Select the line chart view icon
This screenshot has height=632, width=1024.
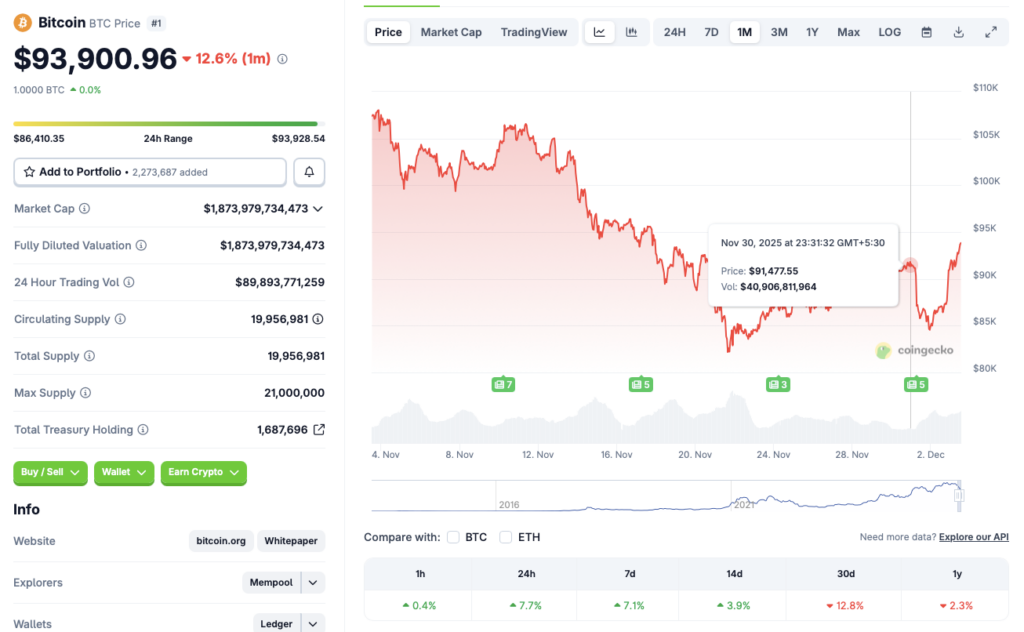point(598,32)
